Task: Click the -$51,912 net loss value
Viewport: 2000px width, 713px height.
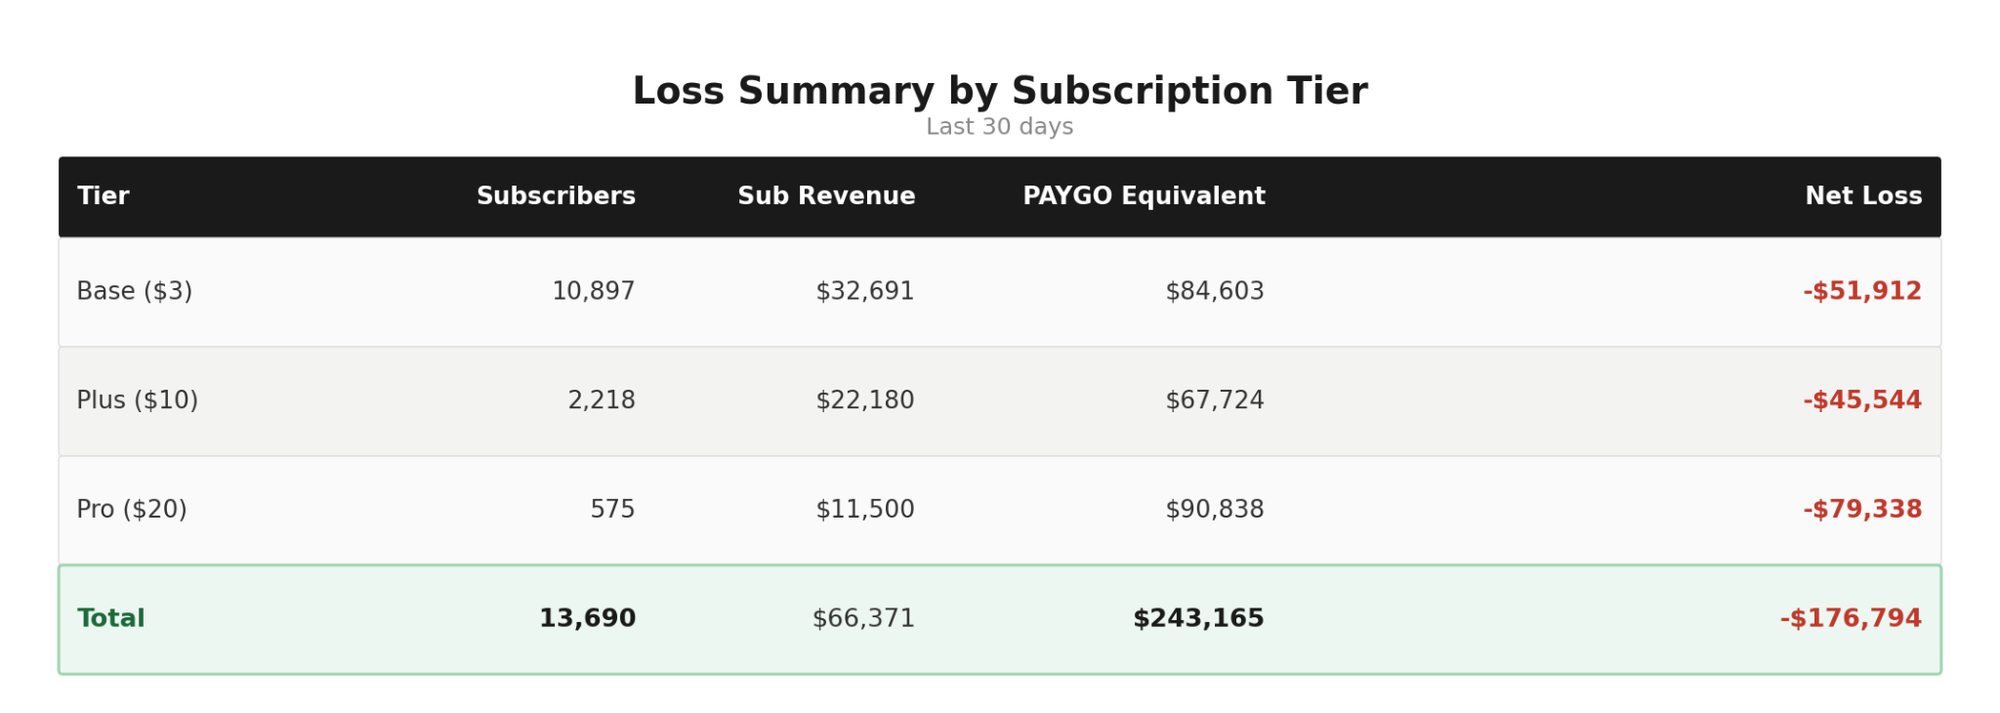Action: 1862,291
